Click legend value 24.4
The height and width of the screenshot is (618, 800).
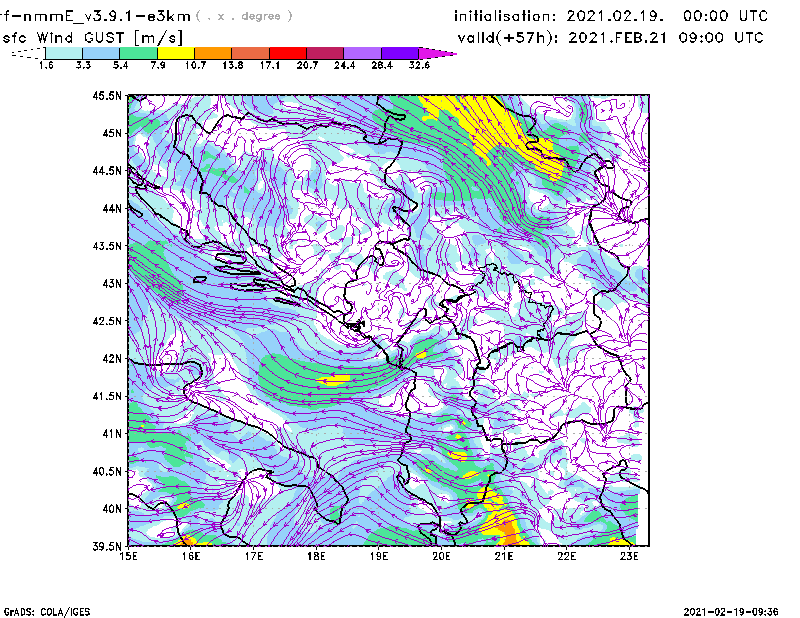click(344, 65)
